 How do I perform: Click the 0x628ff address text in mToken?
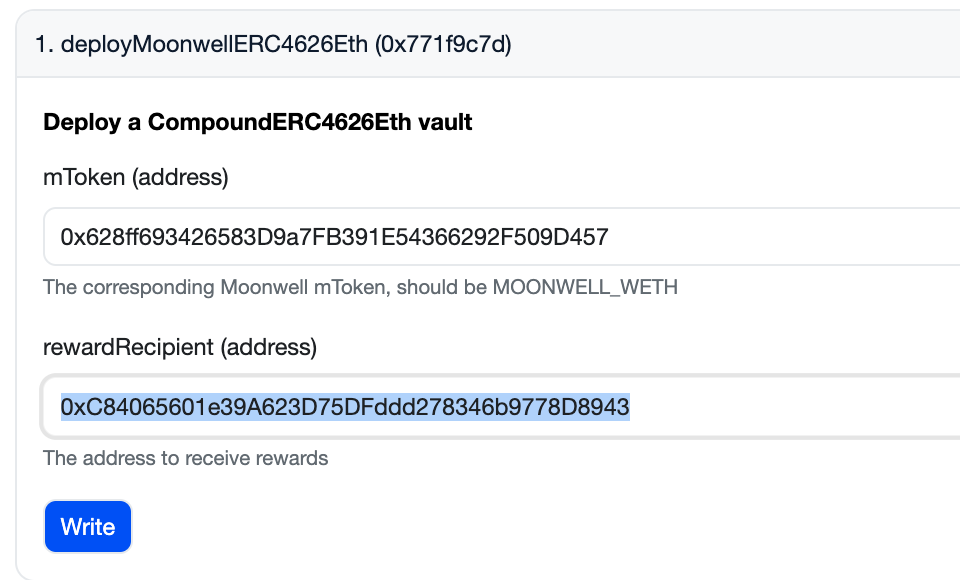click(334, 237)
